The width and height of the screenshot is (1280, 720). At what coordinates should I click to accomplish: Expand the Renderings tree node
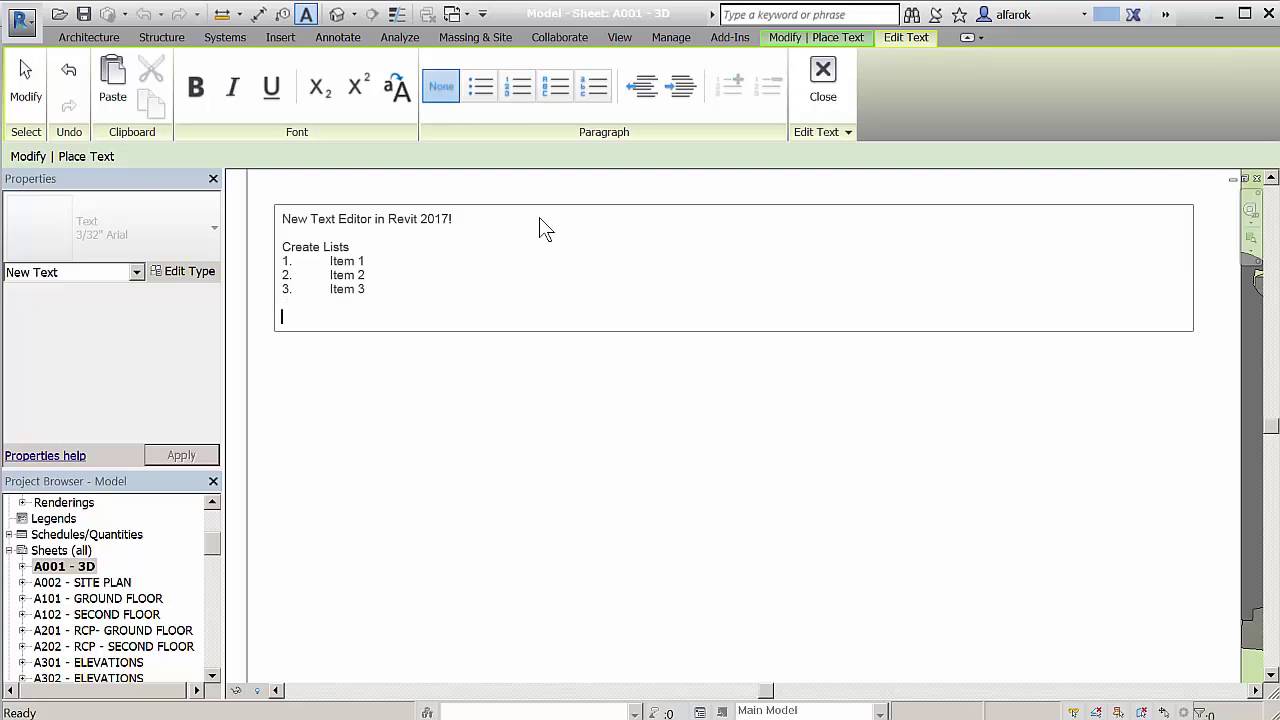22,502
